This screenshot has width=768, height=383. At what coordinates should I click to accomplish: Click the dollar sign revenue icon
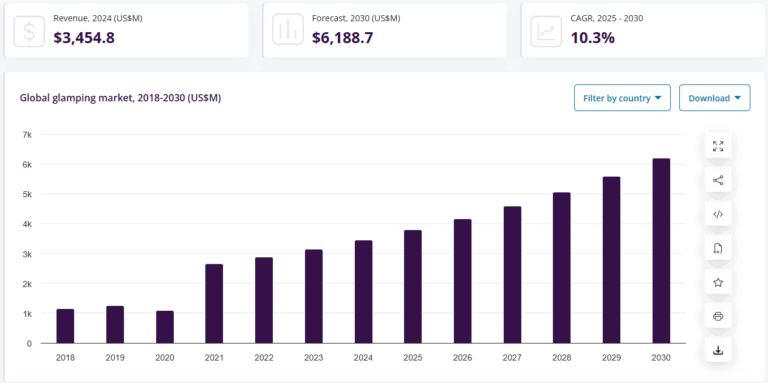pos(29,31)
